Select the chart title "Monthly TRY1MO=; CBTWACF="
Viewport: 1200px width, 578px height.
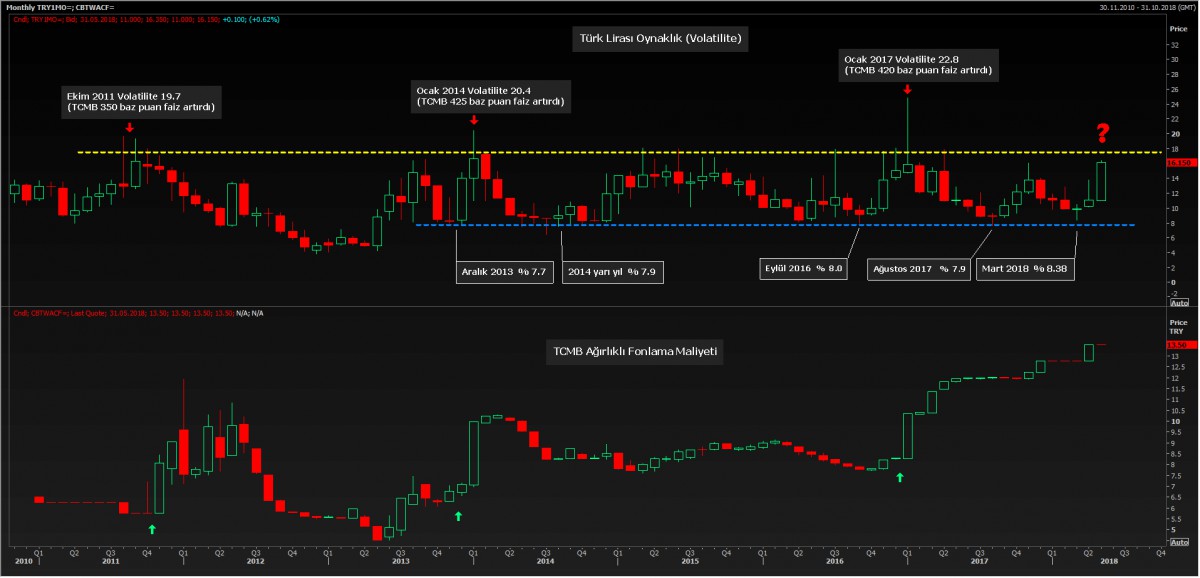point(60,7)
